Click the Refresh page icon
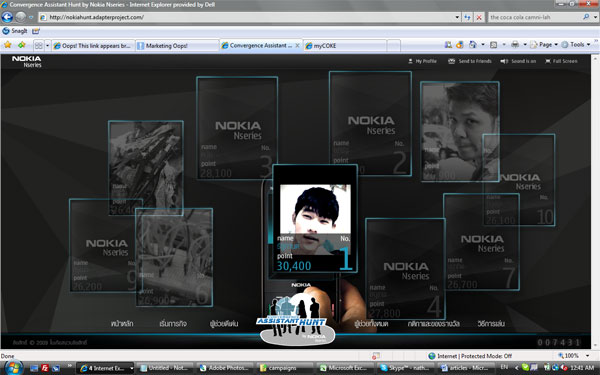Viewport: 600px width, 375px height. point(467,17)
